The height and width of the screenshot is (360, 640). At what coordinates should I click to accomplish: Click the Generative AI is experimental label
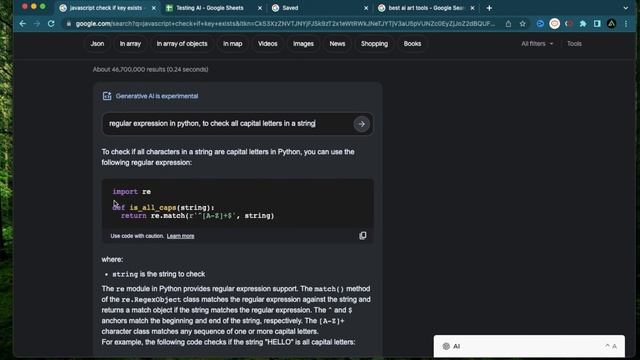(157, 96)
